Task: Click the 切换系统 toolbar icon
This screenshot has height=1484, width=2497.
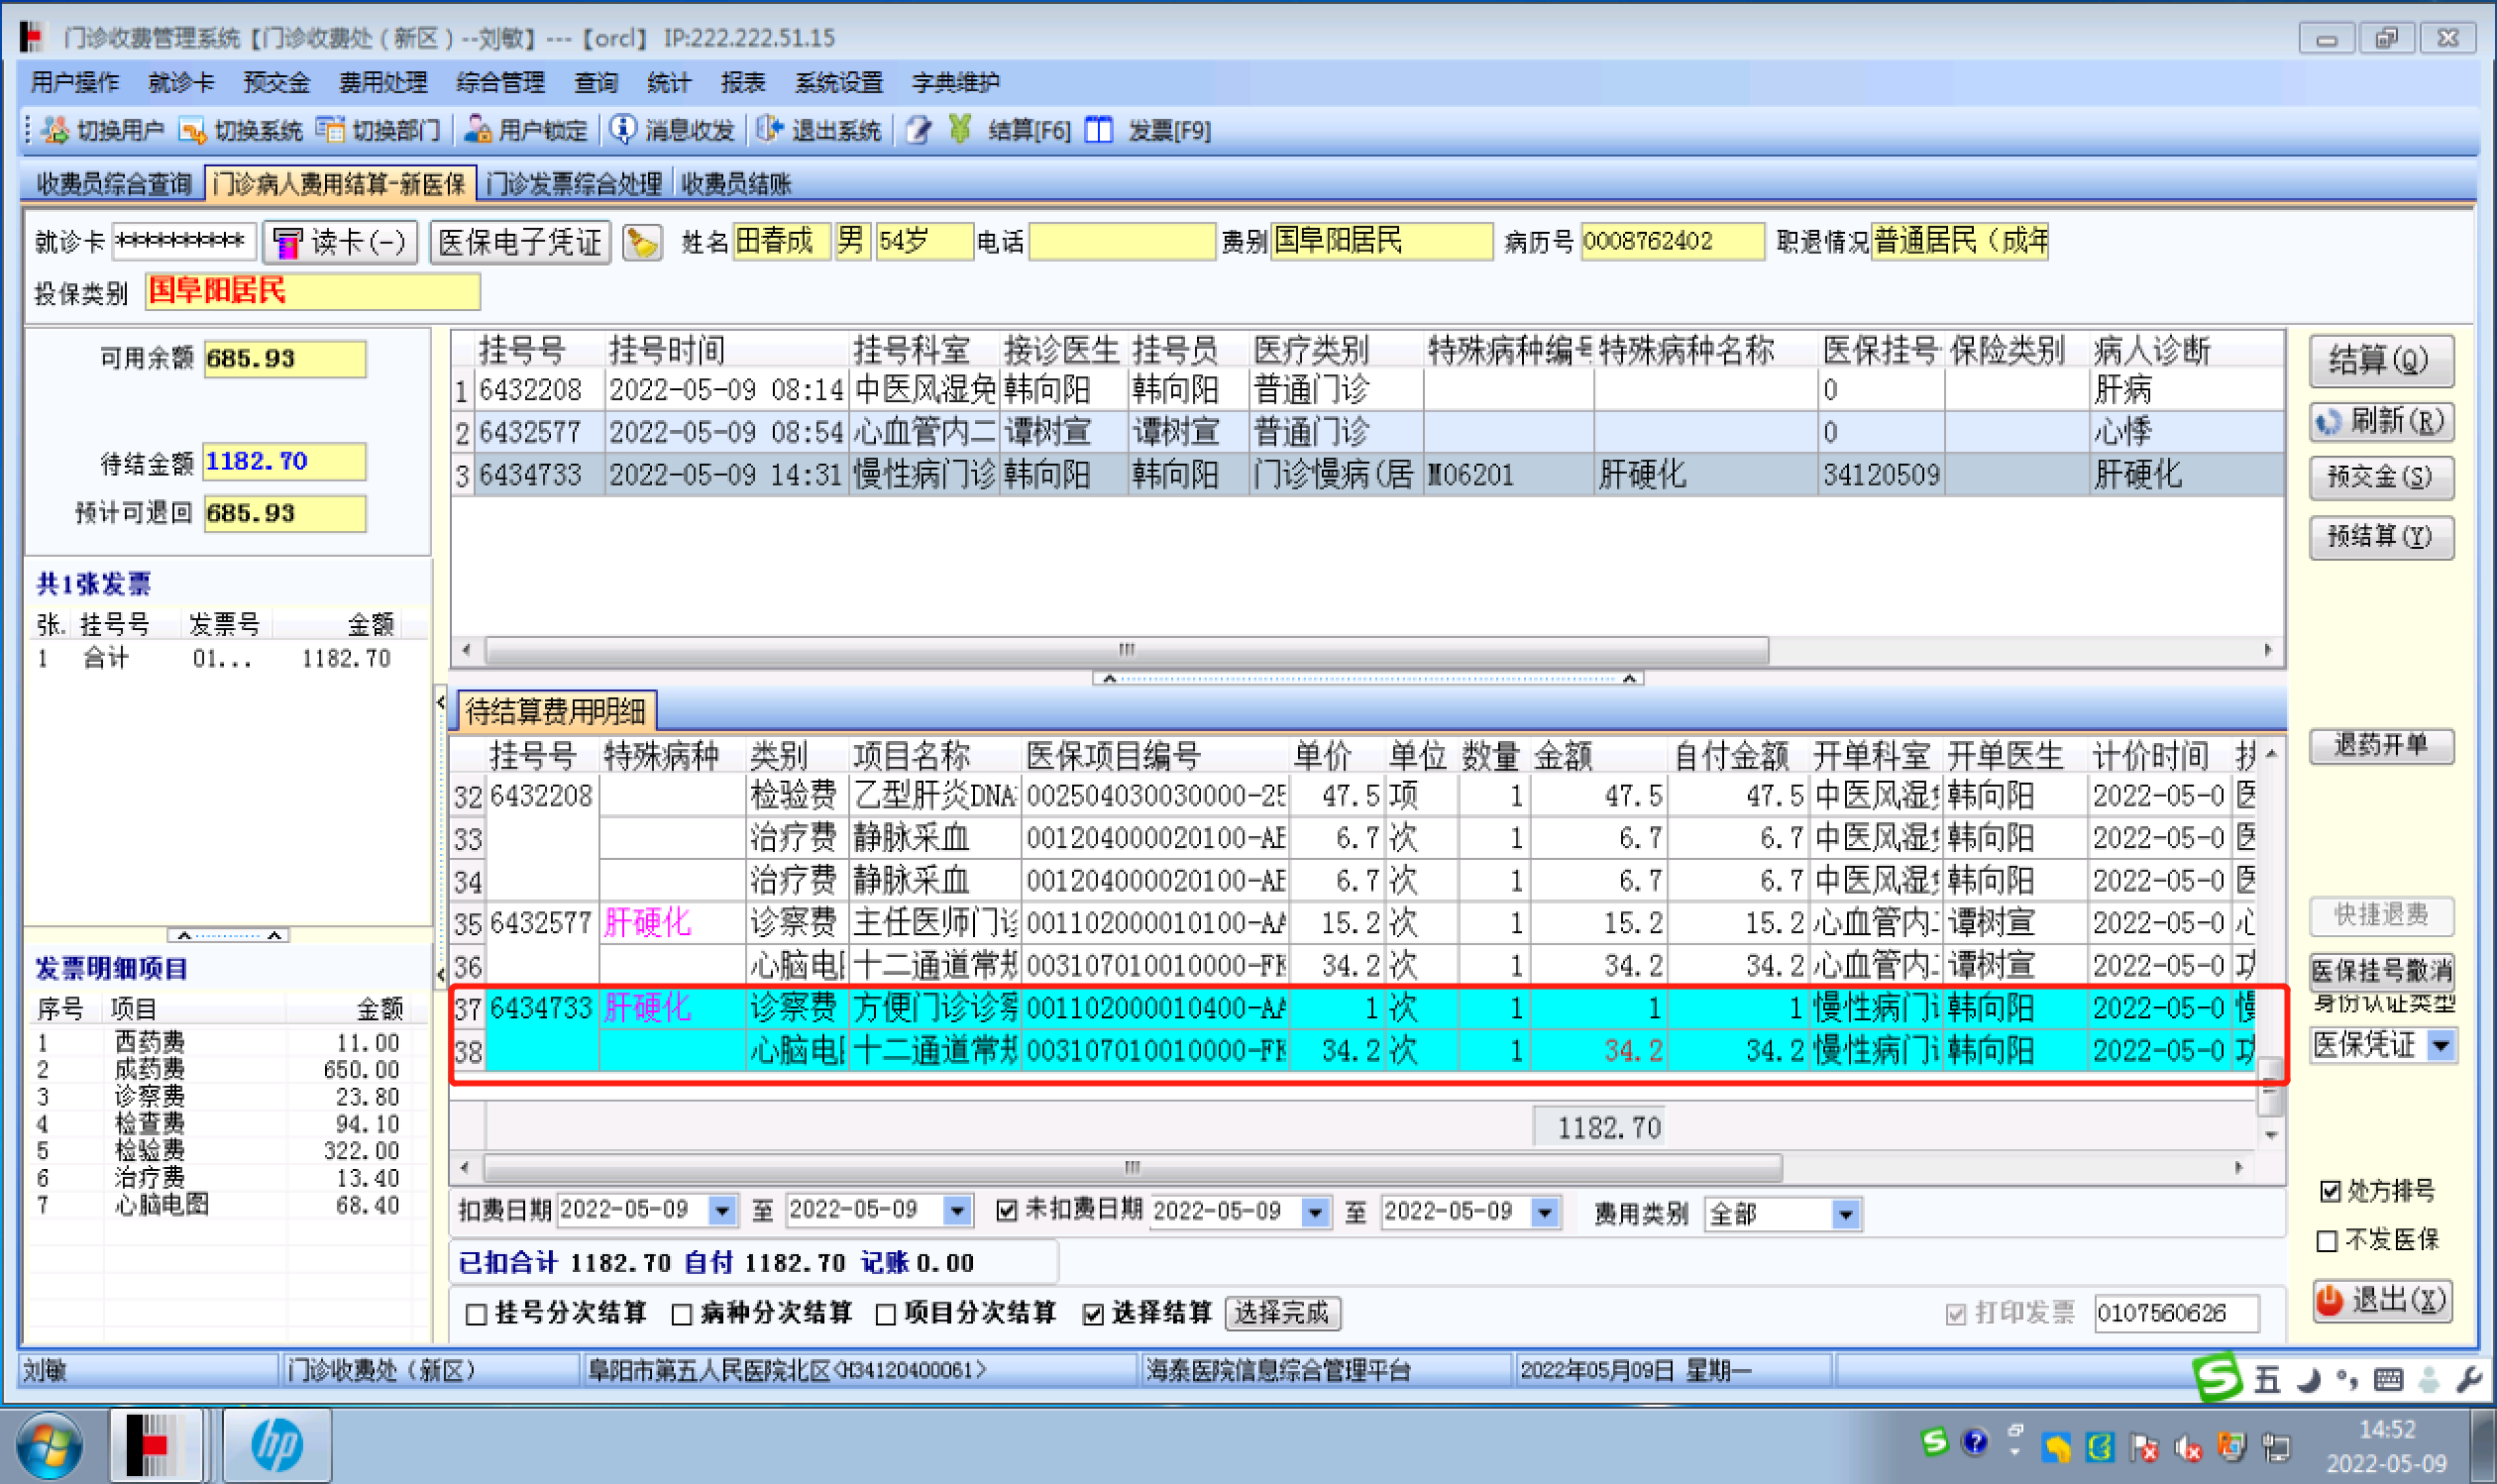Action: tap(192, 130)
